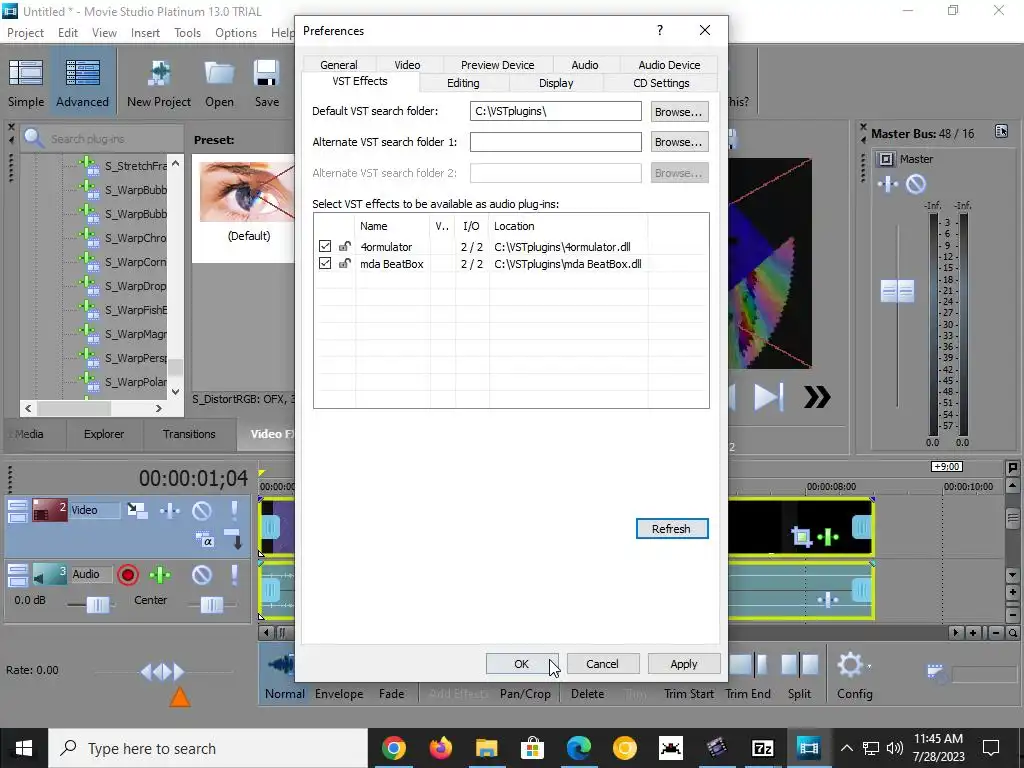Viewport: 1024px width, 768px height.
Task: Mute the Master bus
Action: point(916,184)
